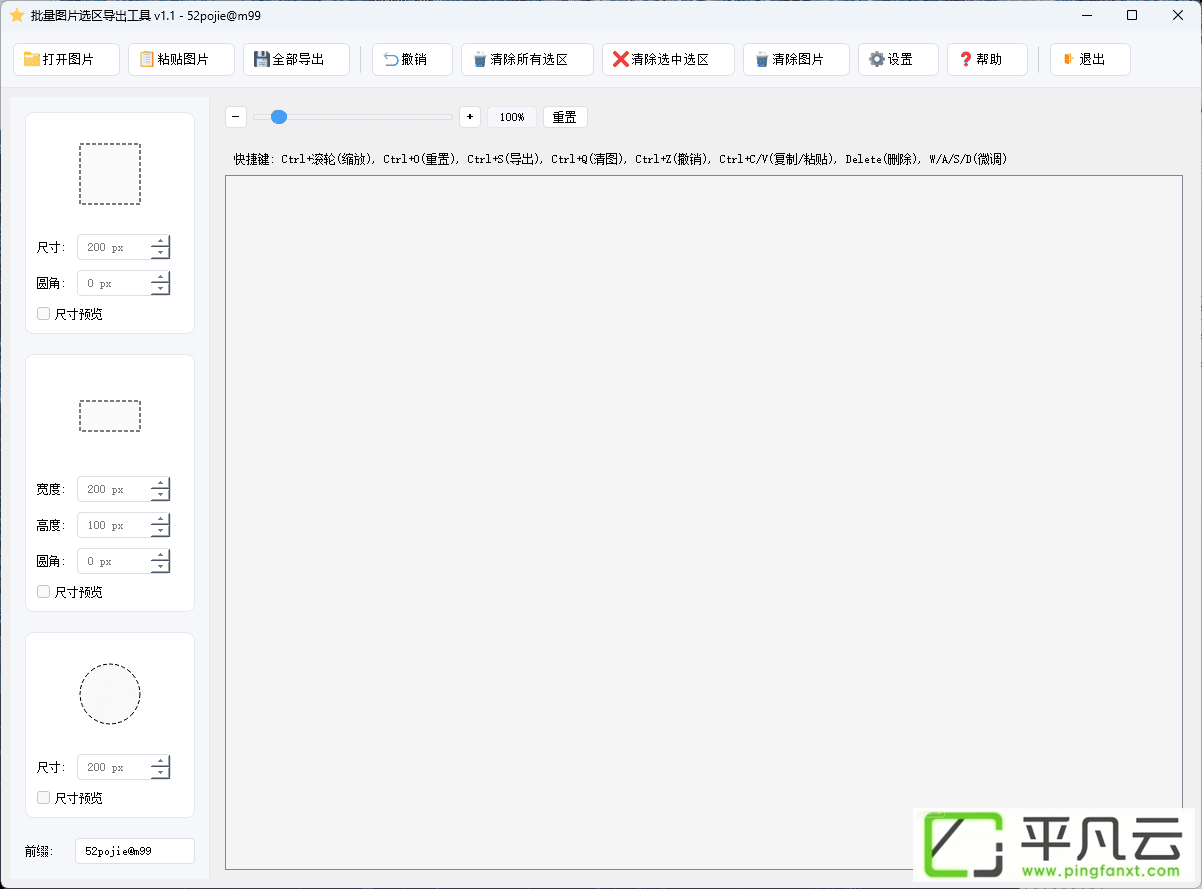This screenshot has height=889, width=1202.
Task: Click the zoom in plus button
Action: (x=470, y=117)
